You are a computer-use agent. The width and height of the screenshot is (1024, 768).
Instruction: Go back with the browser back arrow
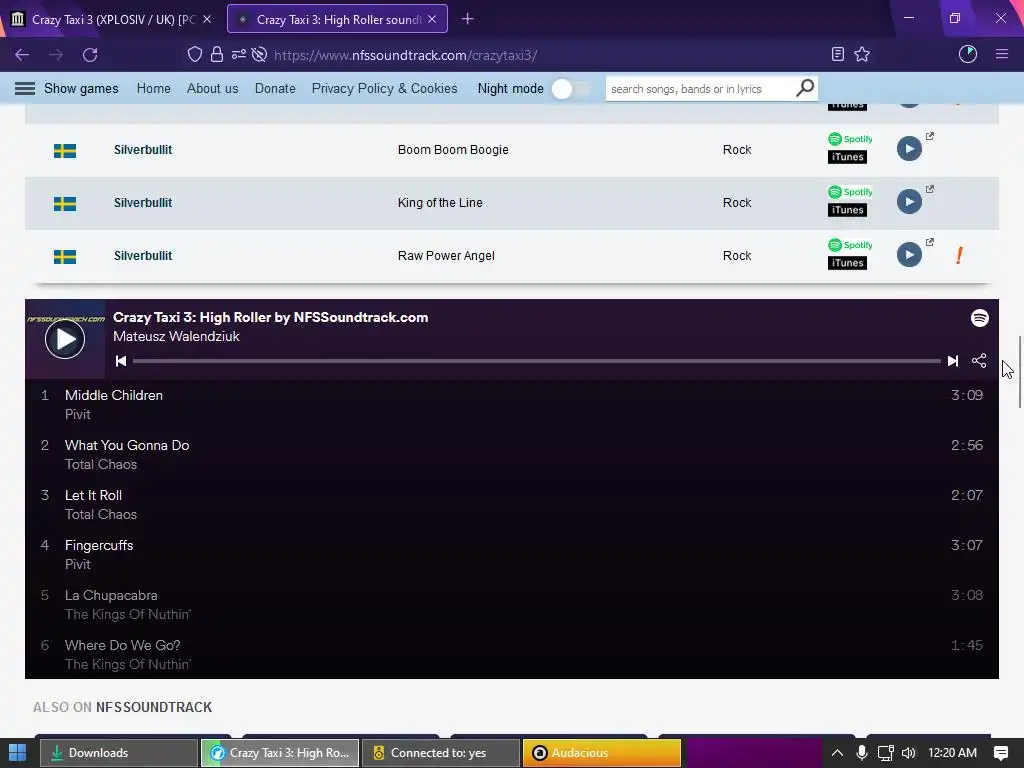tap(22, 55)
